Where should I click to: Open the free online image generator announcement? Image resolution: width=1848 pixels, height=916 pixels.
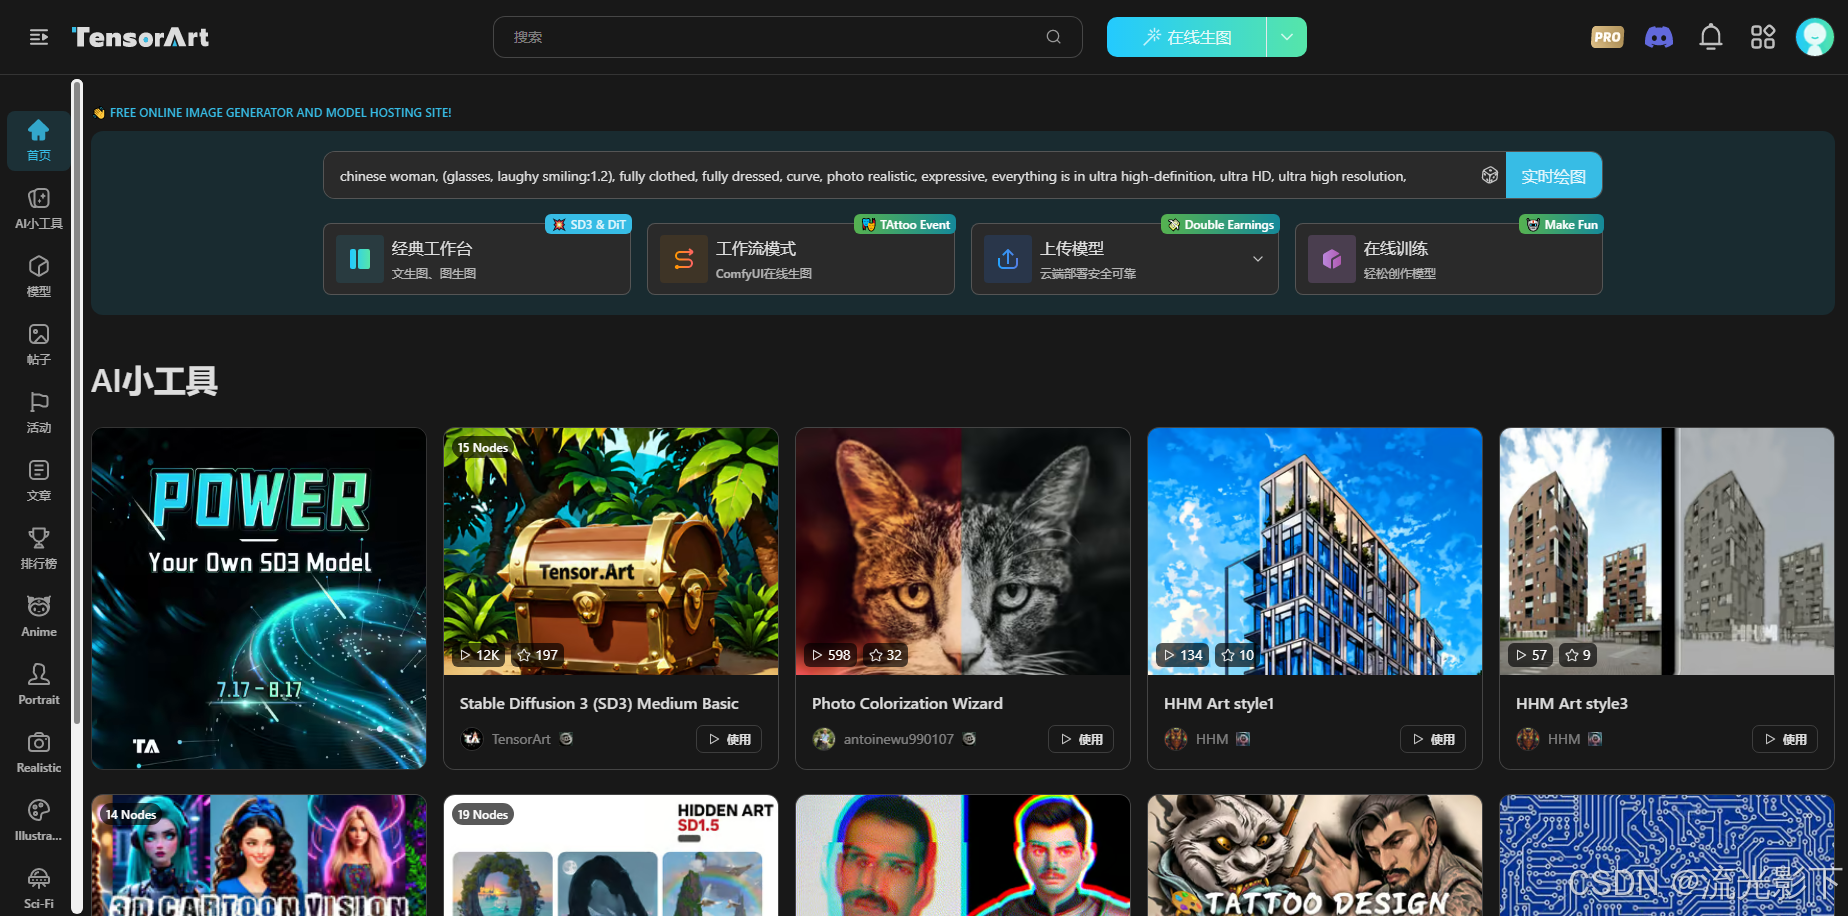coord(272,113)
